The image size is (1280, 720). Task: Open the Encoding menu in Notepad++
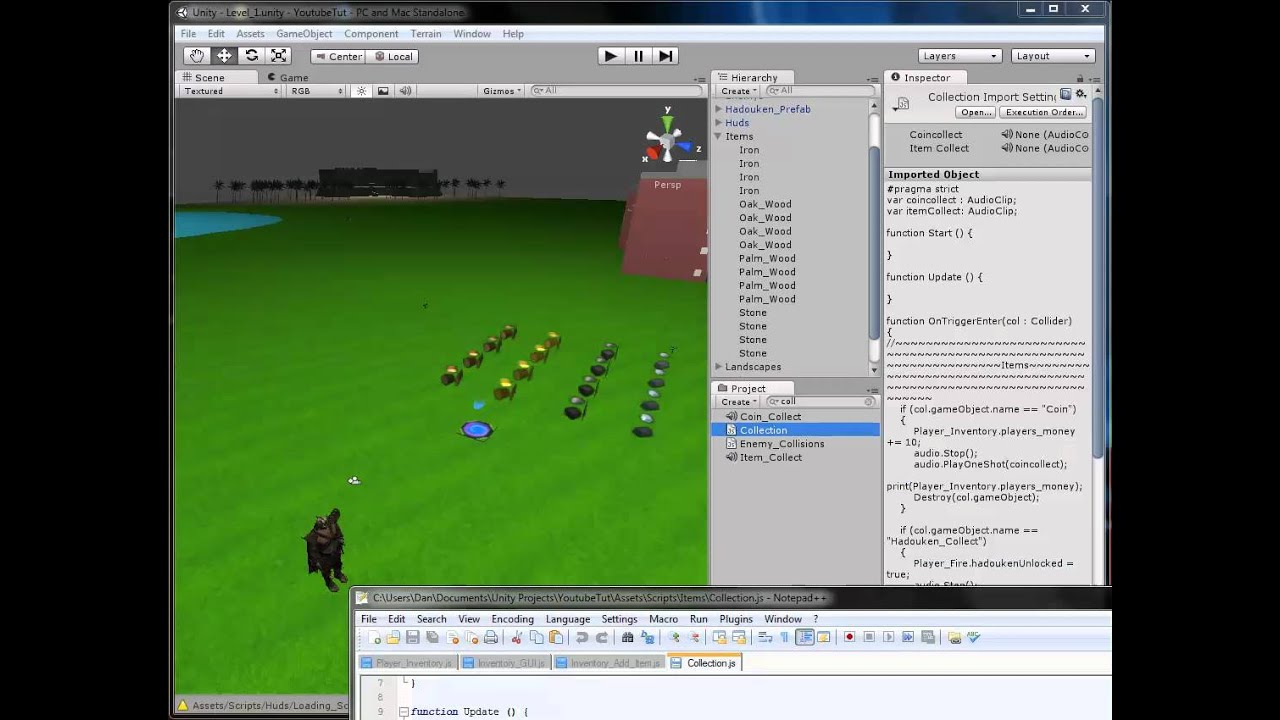(512, 619)
